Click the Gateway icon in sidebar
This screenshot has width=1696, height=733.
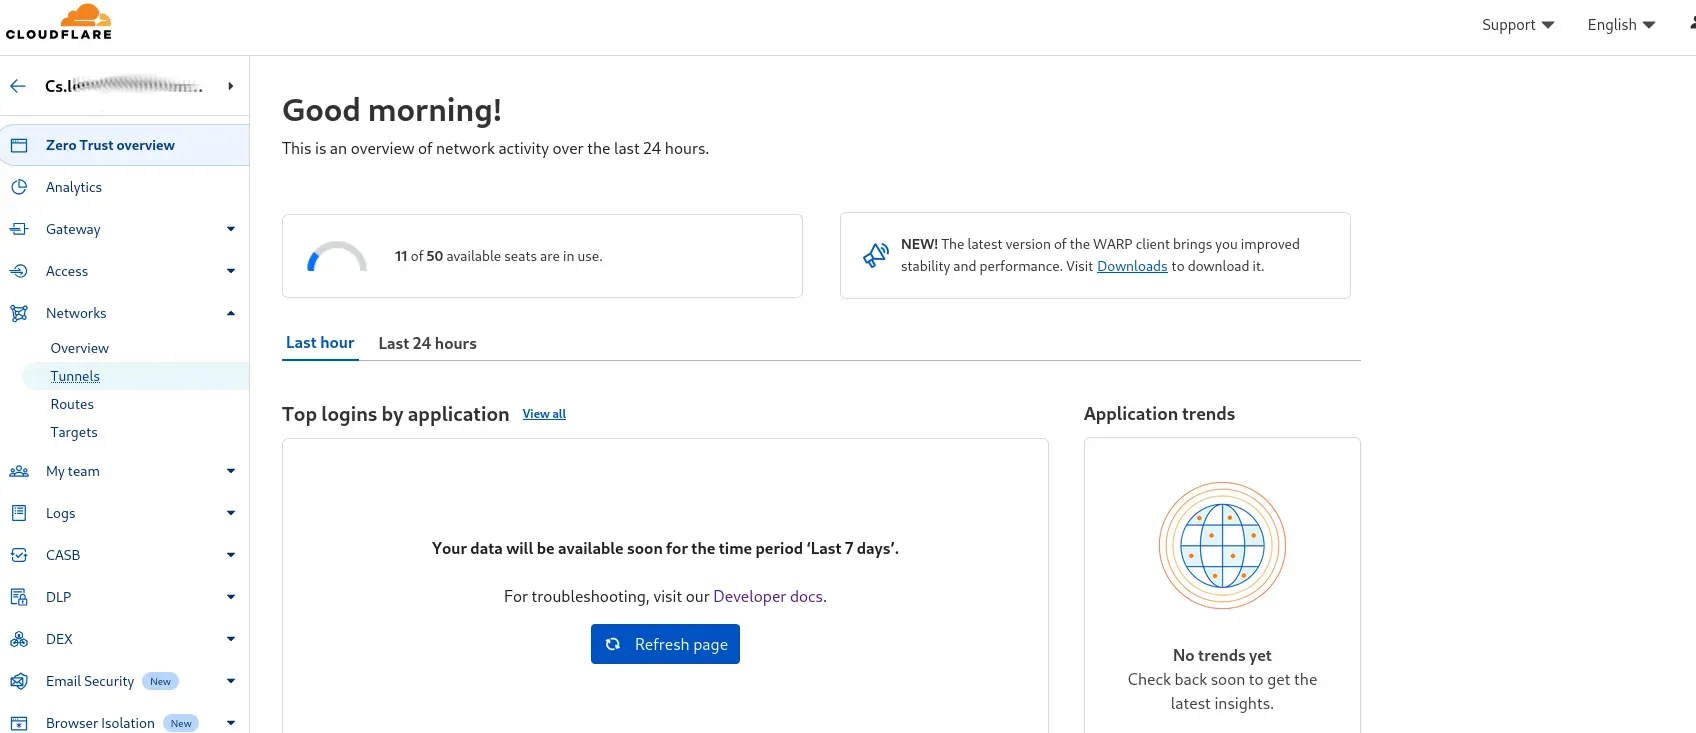click(x=19, y=229)
